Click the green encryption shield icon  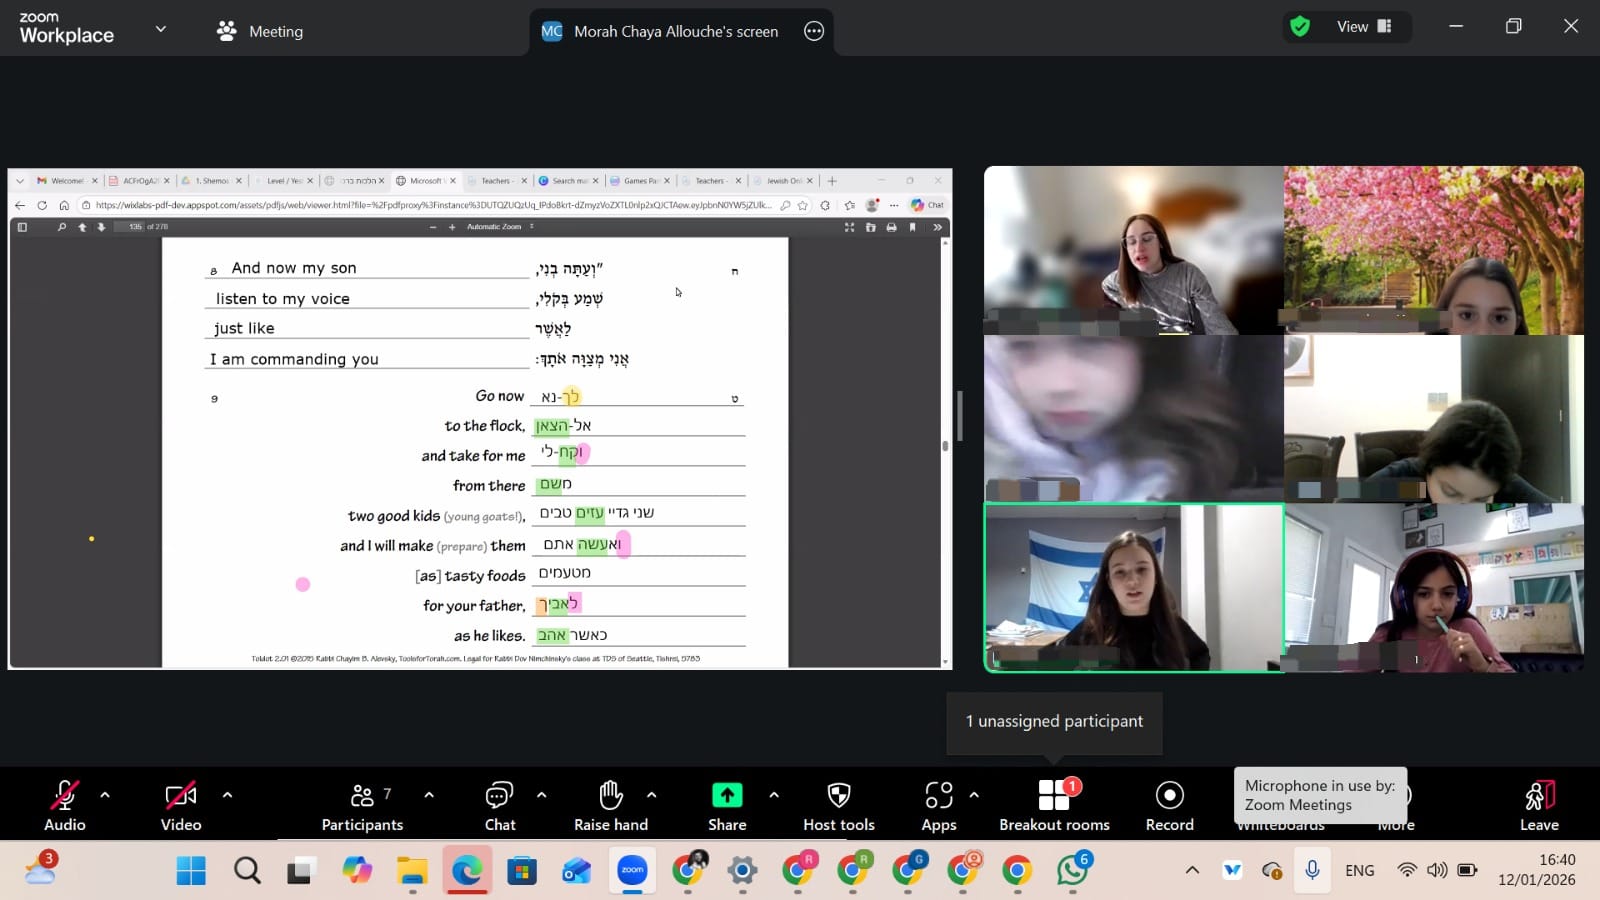pyautogui.click(x=1300, y=27)
